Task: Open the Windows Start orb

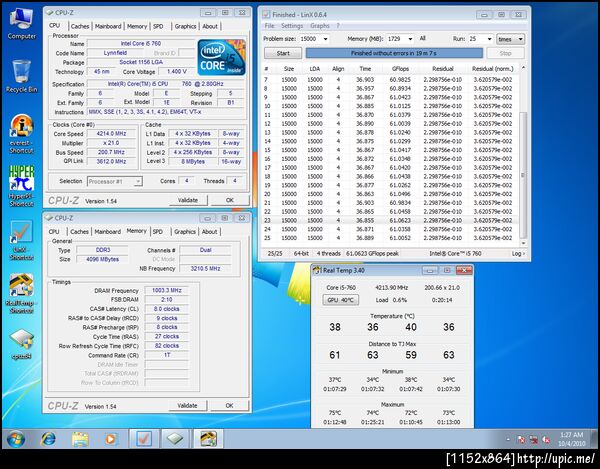Action: (x=16, y=439)
